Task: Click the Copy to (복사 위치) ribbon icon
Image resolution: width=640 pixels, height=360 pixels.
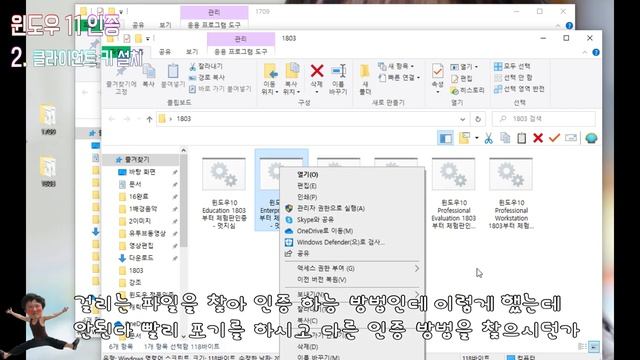Action: point(292,71)
